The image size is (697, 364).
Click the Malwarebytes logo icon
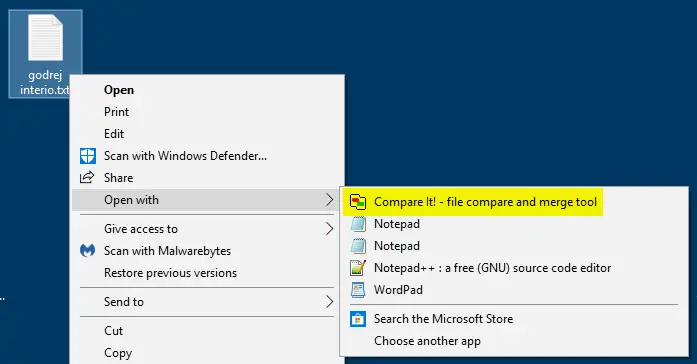point(88,251)
